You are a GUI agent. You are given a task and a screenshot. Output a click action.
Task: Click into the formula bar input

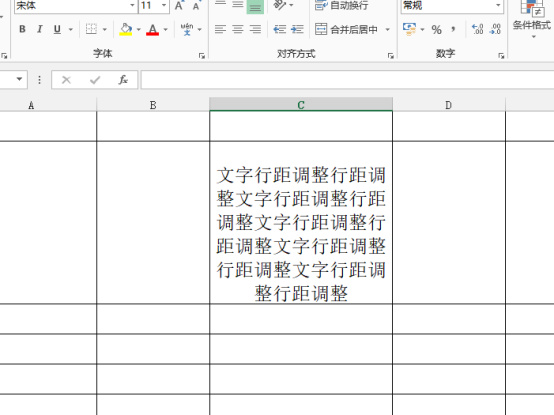click(348, 80)
